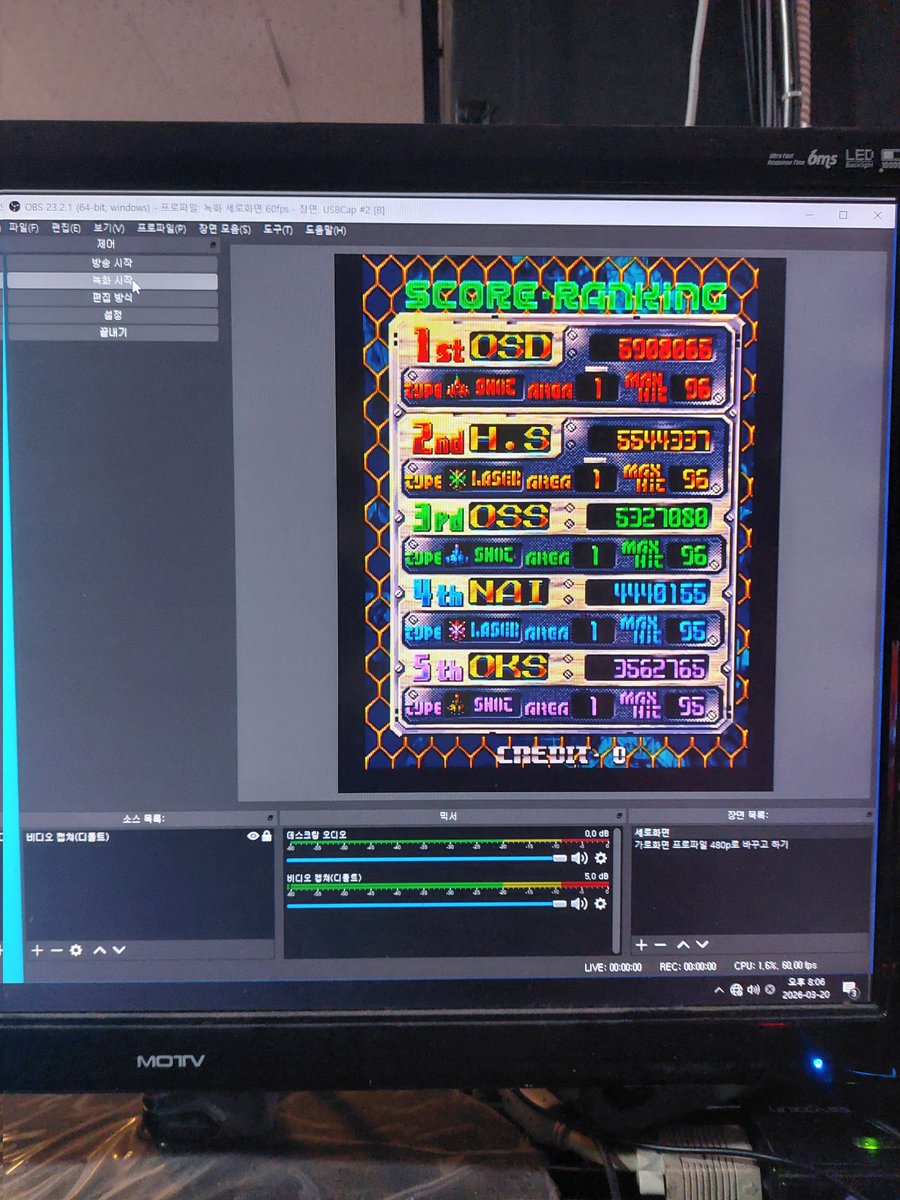900x1200 pixels.
Task: Move source up with the up arrow
Action: pyautogui.click(x=99, y=950)
